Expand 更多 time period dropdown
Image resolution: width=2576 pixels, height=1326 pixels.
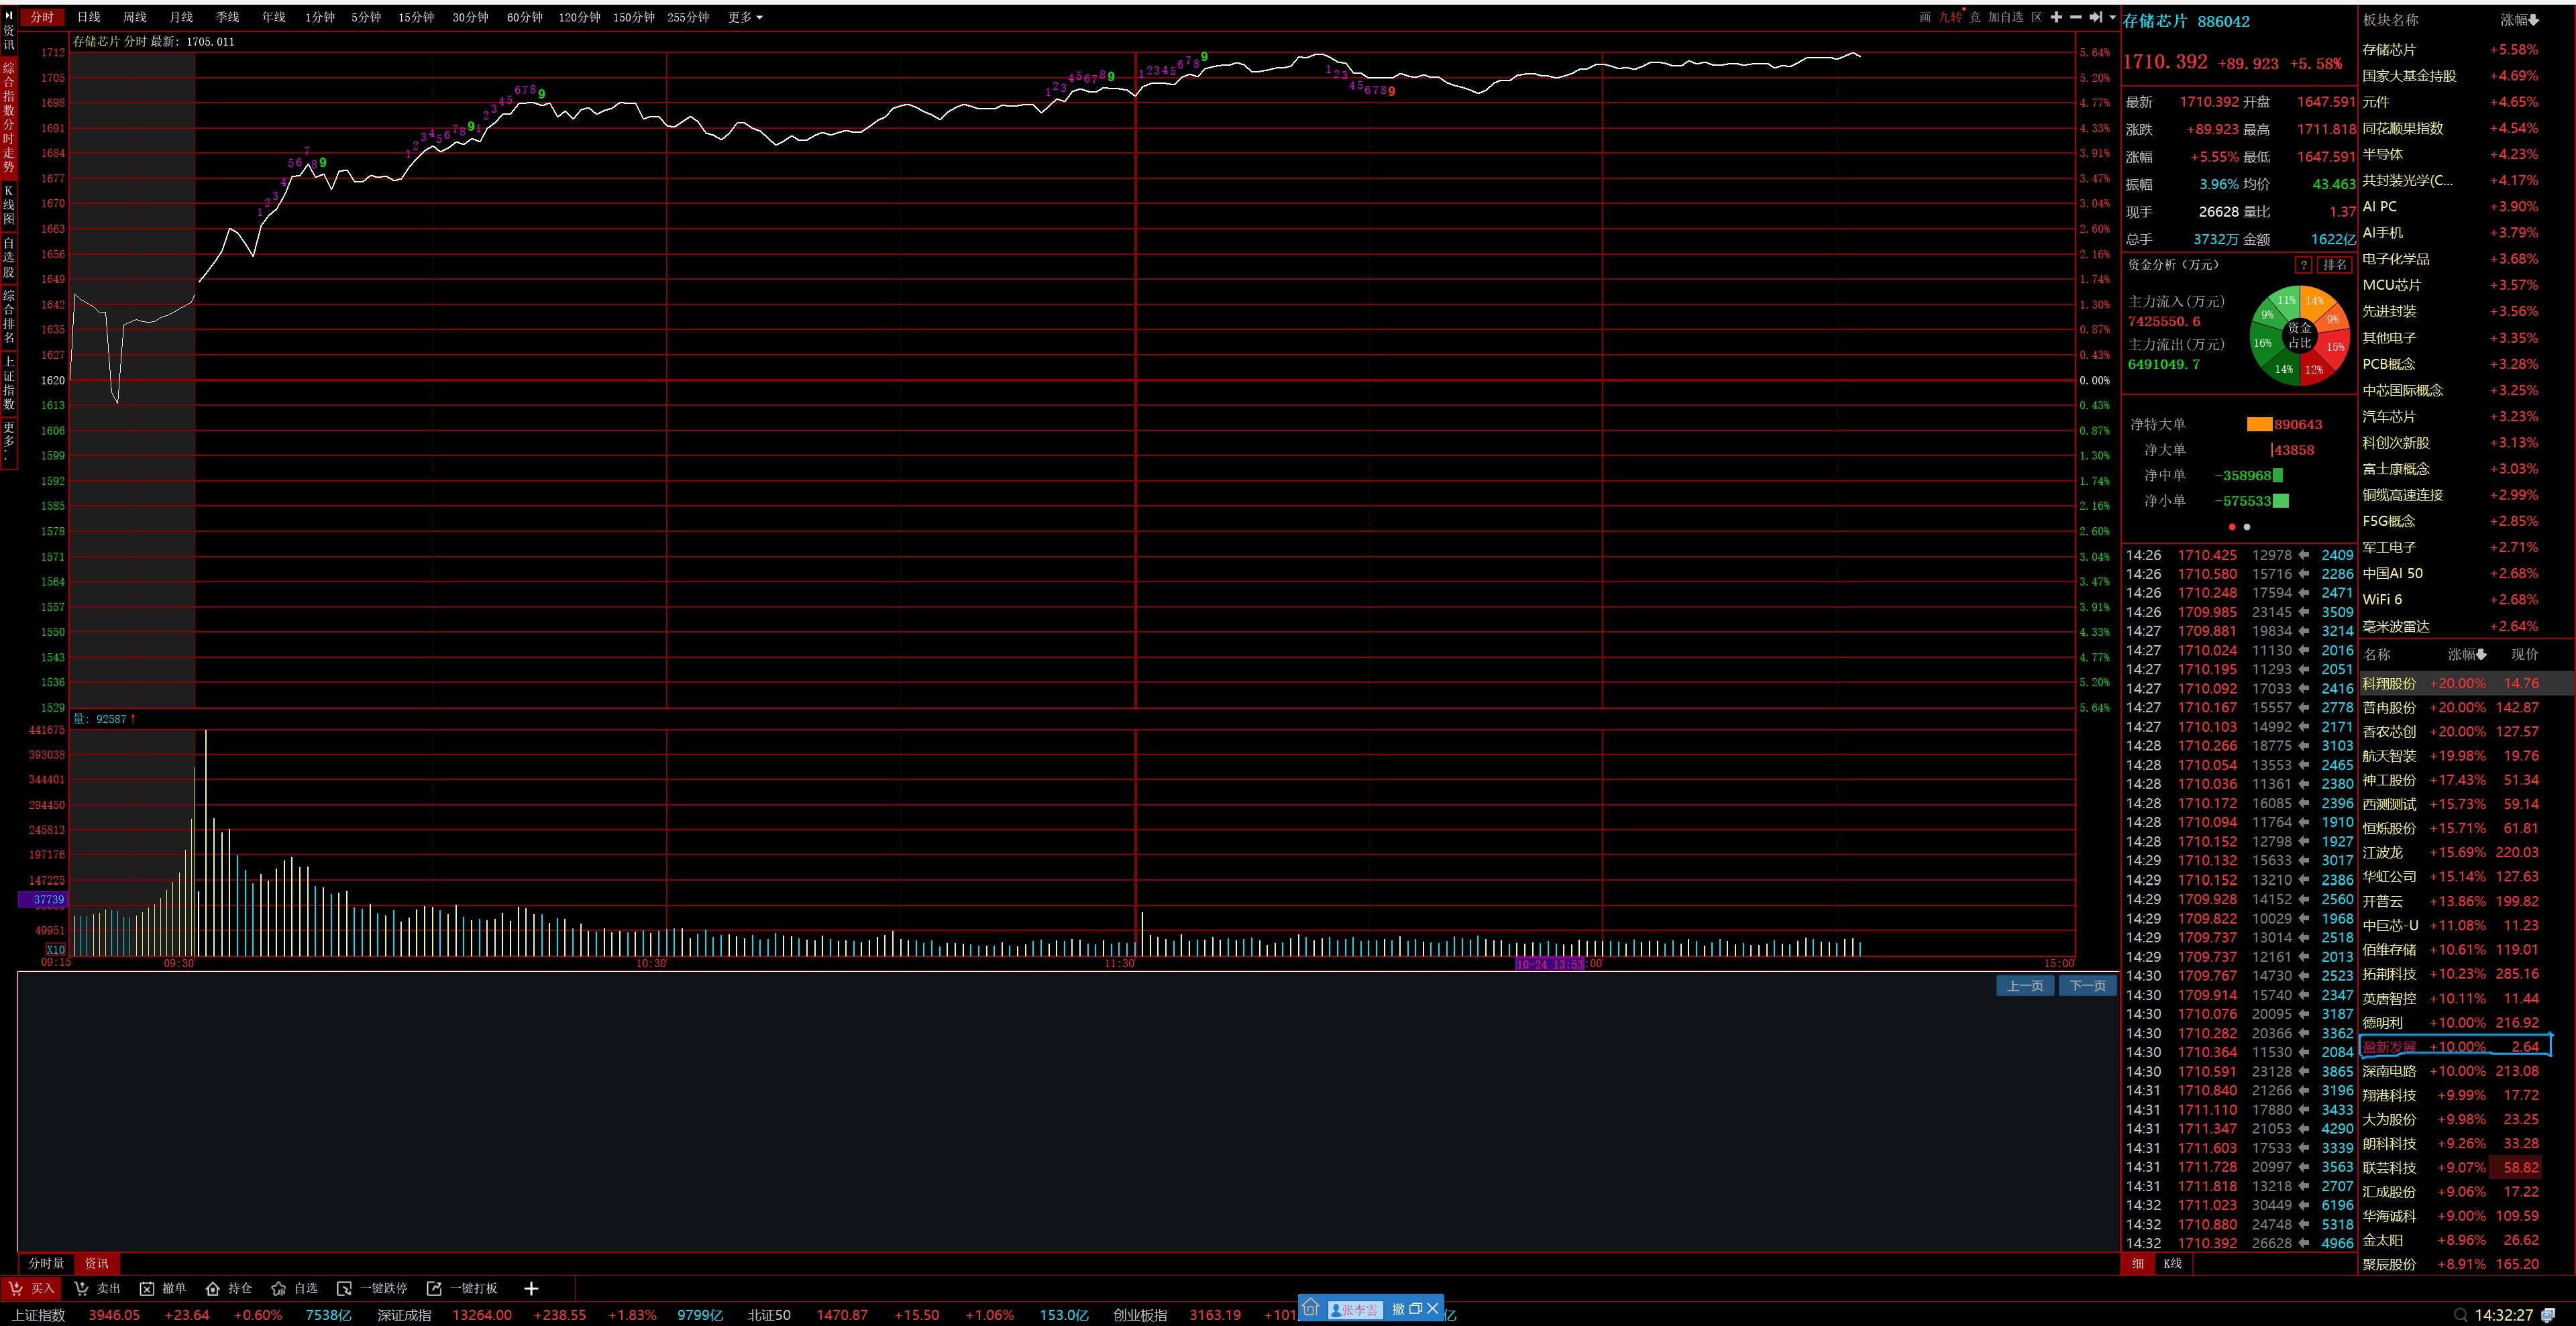(x=744, y=17)
